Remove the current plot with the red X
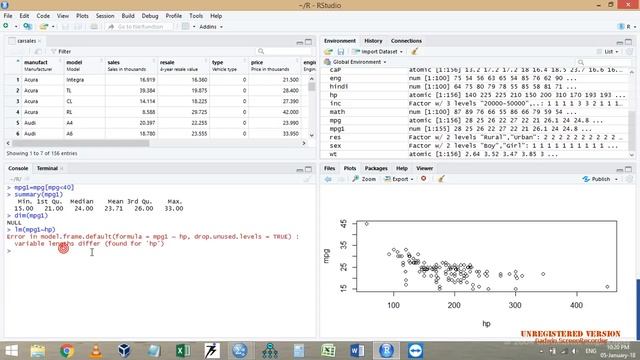The width and height of the screenshot is (640, 360). (x=424, y=179)
